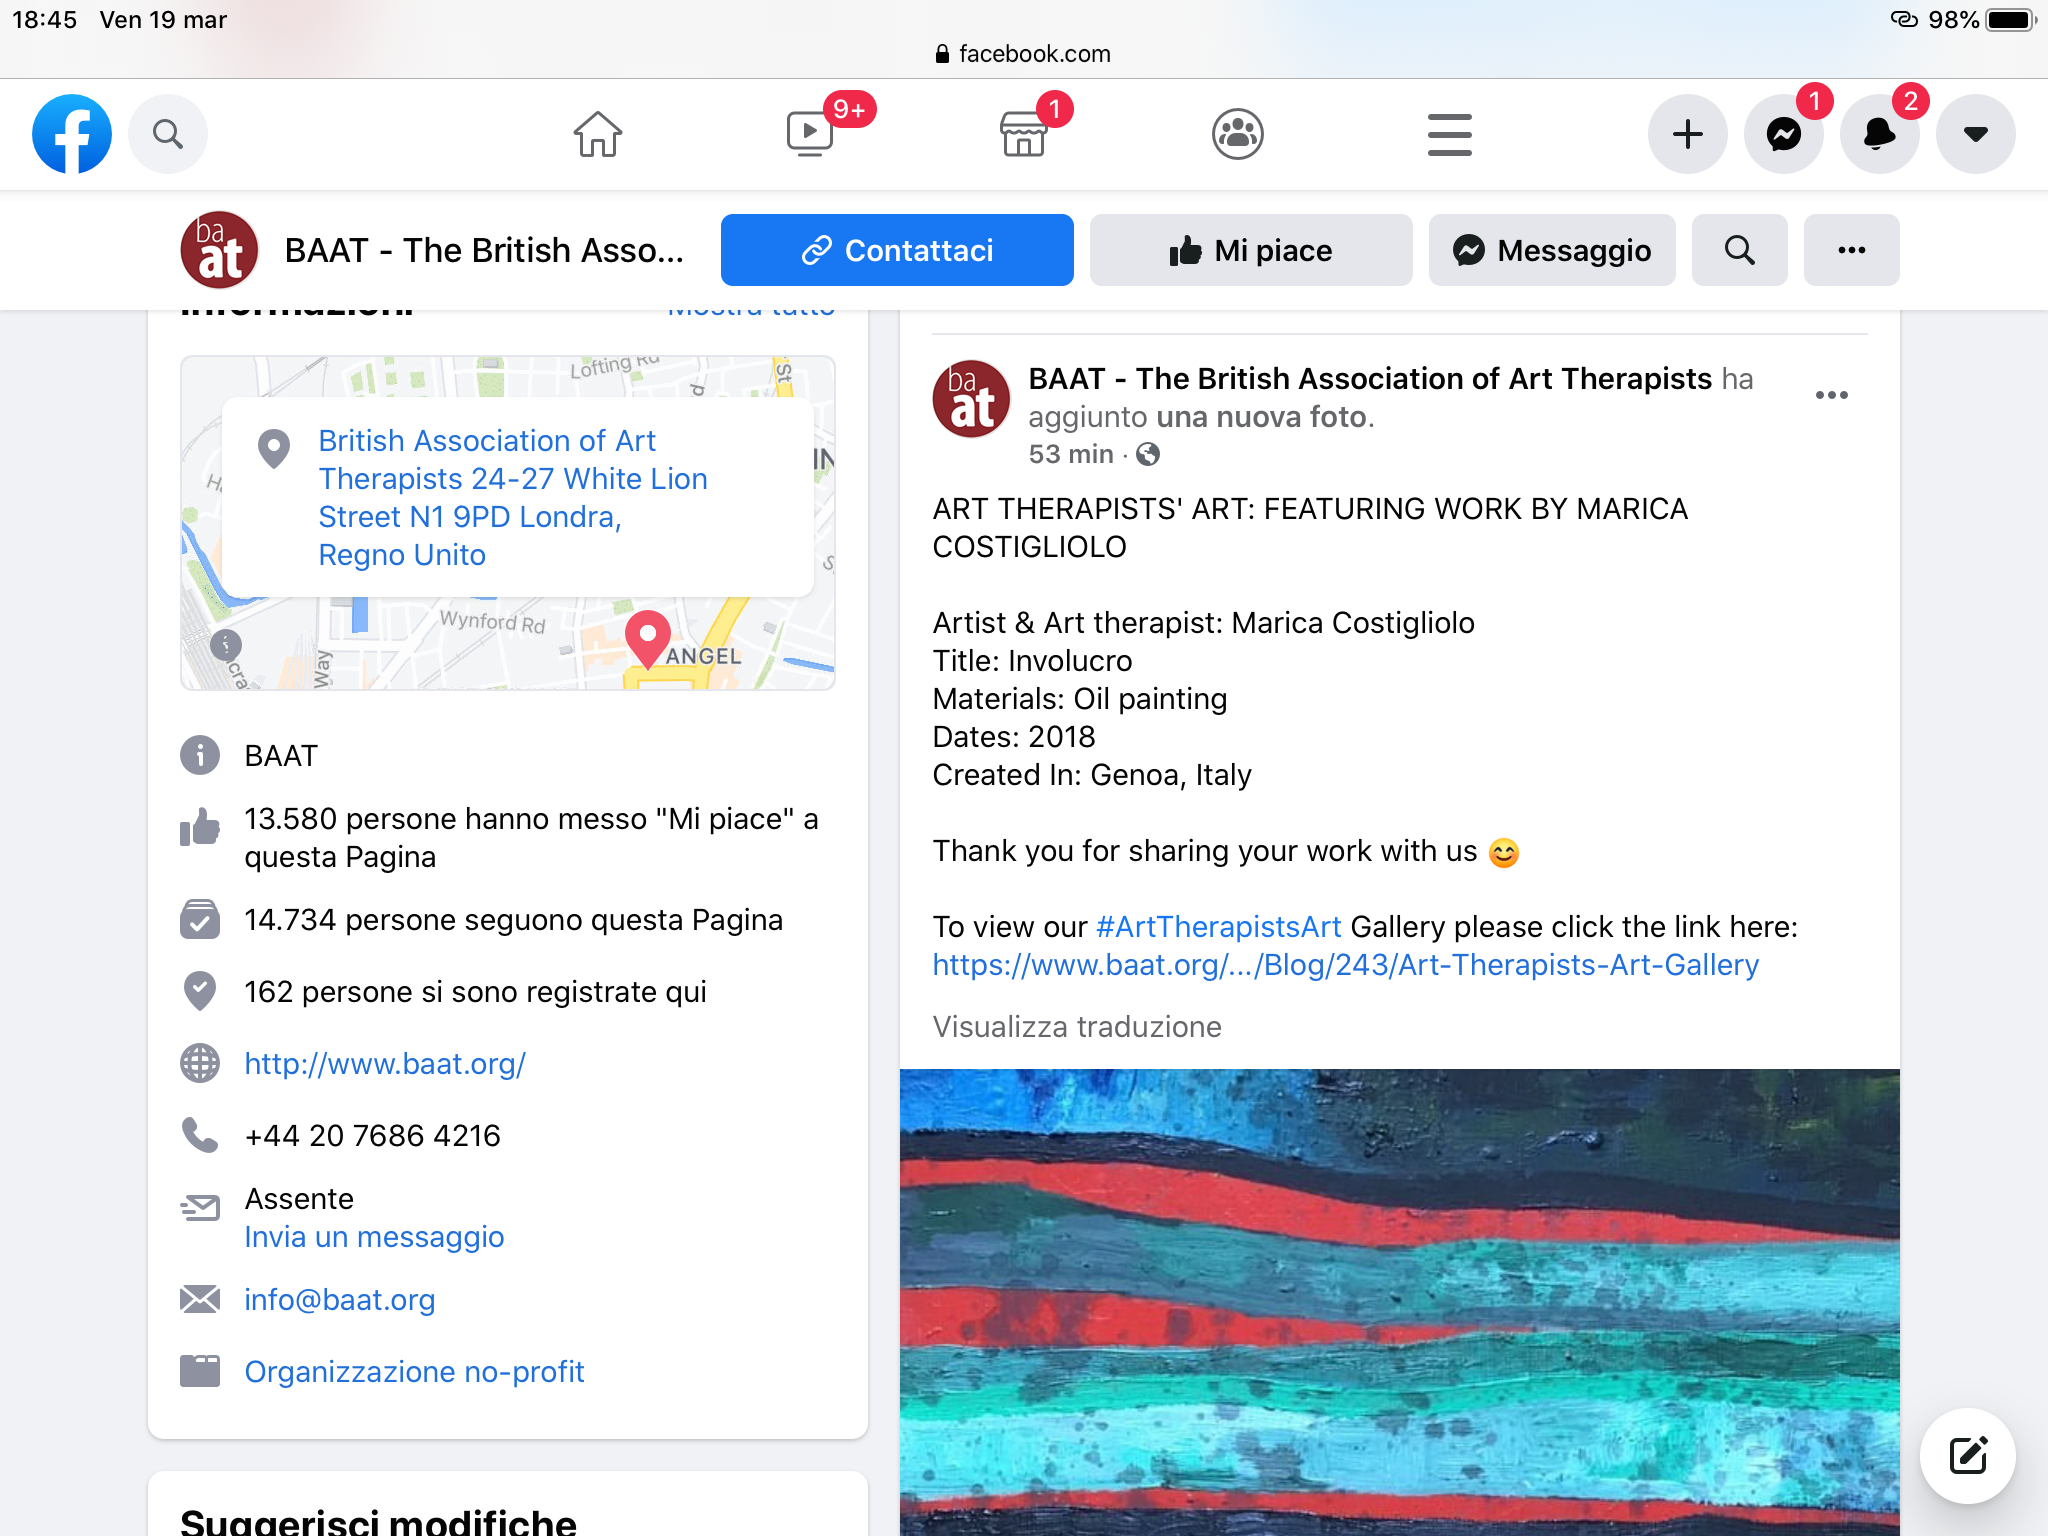2048x1536 pixels.
Task: Click the grey address location pin icon
Action: click(x=274, y=449)
